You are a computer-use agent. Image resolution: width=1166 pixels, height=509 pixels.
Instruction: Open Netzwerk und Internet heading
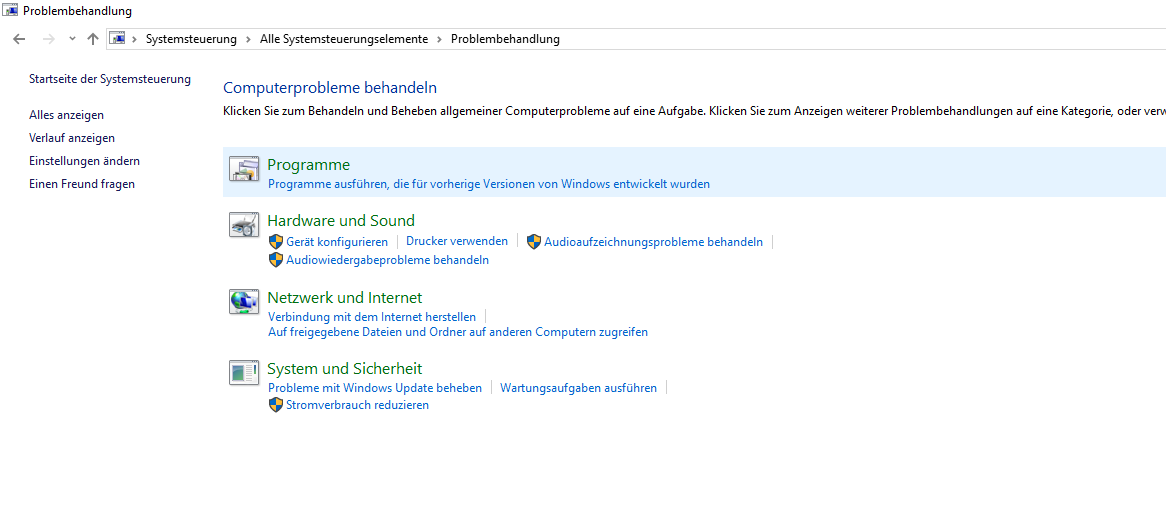(x=344, y=298)
